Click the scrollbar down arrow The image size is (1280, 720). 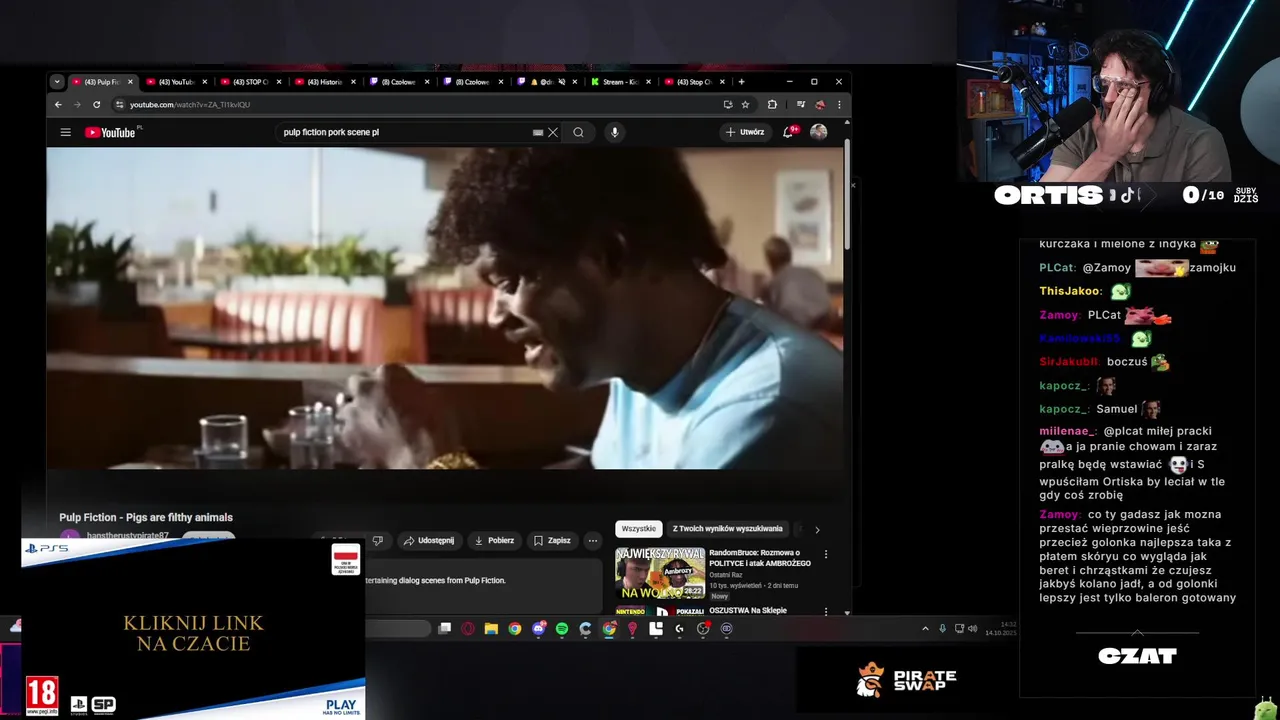pyautogui.click(x=847, y=612)
